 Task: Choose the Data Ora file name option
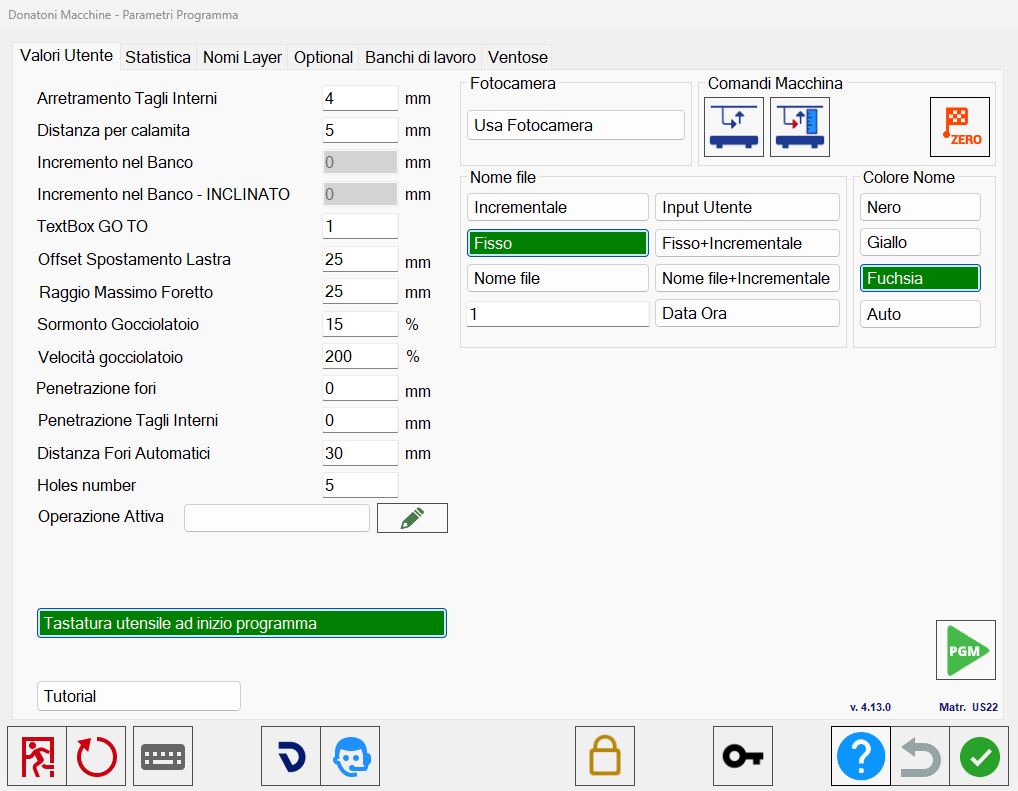click(x=747, y=313)
